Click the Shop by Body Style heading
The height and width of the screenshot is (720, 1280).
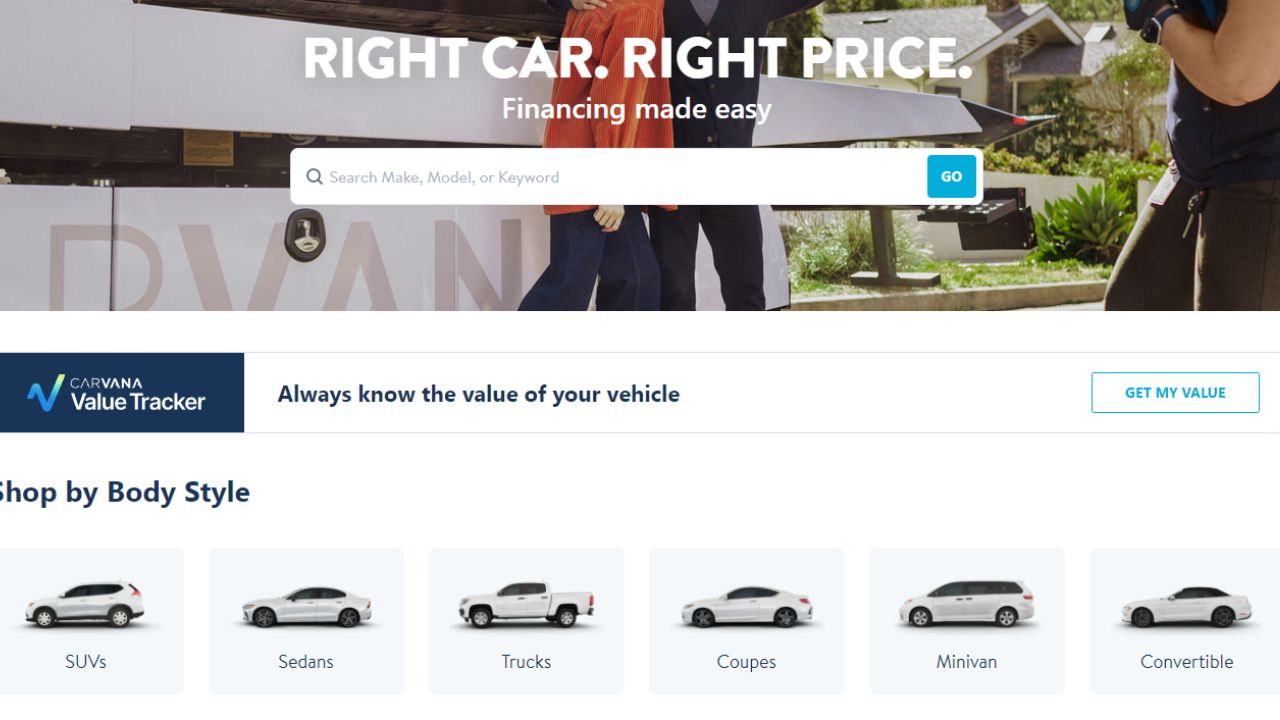click(x=123, y=492)
